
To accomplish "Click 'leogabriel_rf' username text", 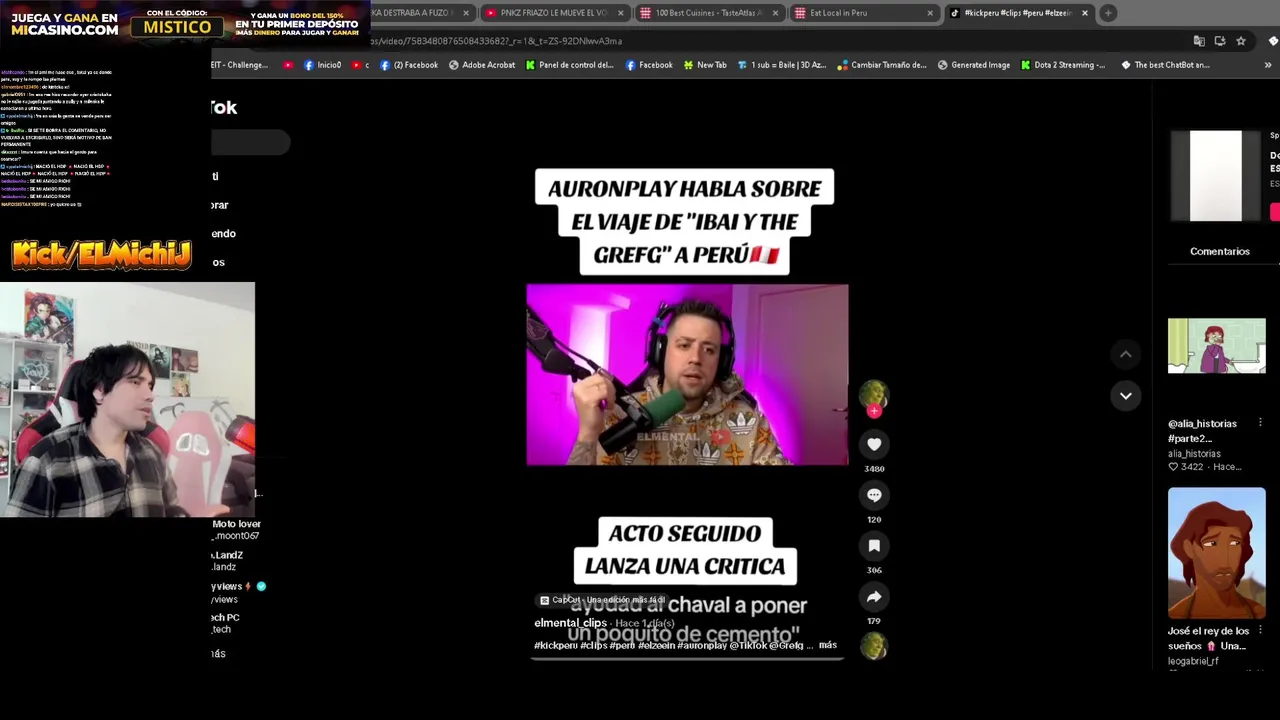I will [x=1193, y=661].
